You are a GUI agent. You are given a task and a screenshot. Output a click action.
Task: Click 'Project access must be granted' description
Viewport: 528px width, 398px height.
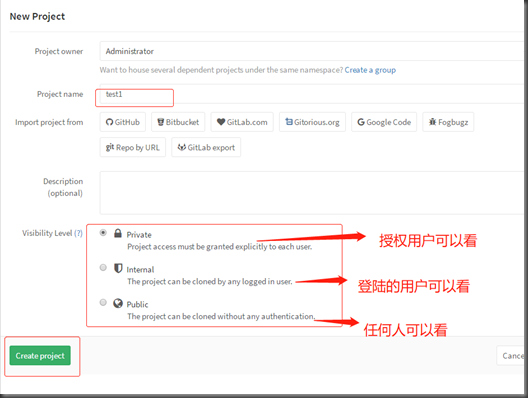click(x=220, y=247)
